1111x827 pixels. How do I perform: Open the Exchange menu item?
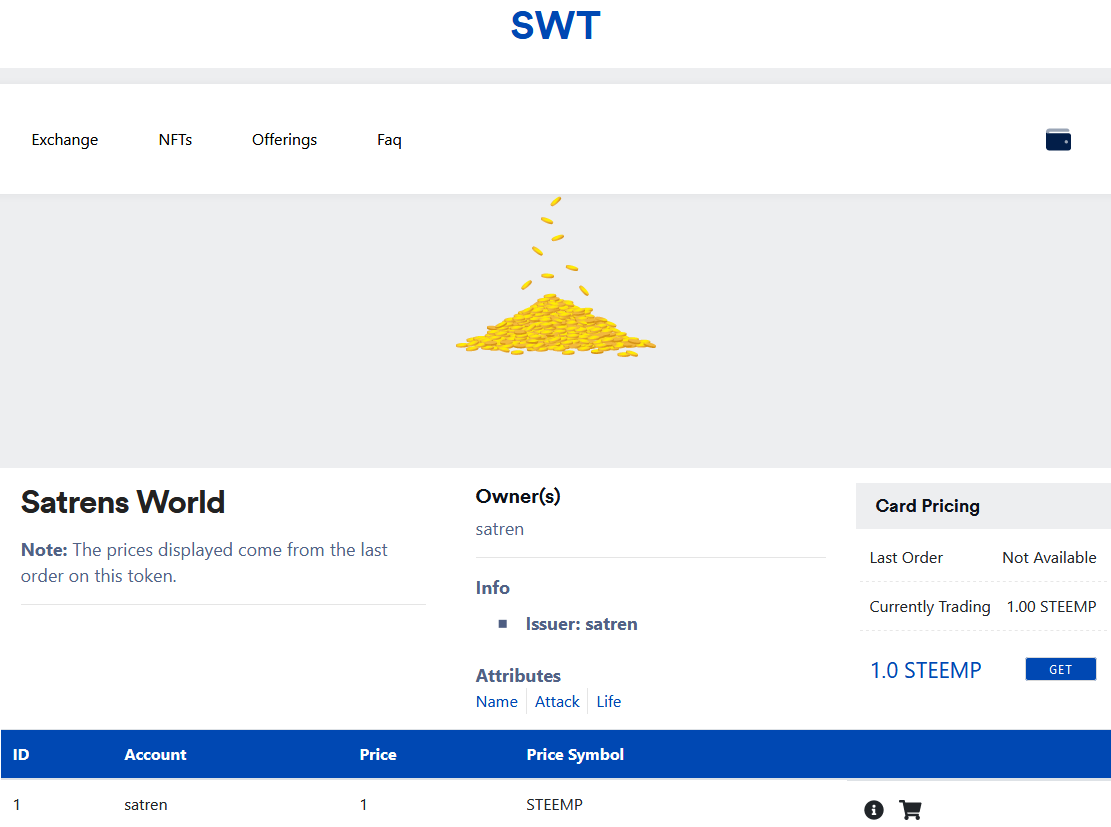coord(64,140)
